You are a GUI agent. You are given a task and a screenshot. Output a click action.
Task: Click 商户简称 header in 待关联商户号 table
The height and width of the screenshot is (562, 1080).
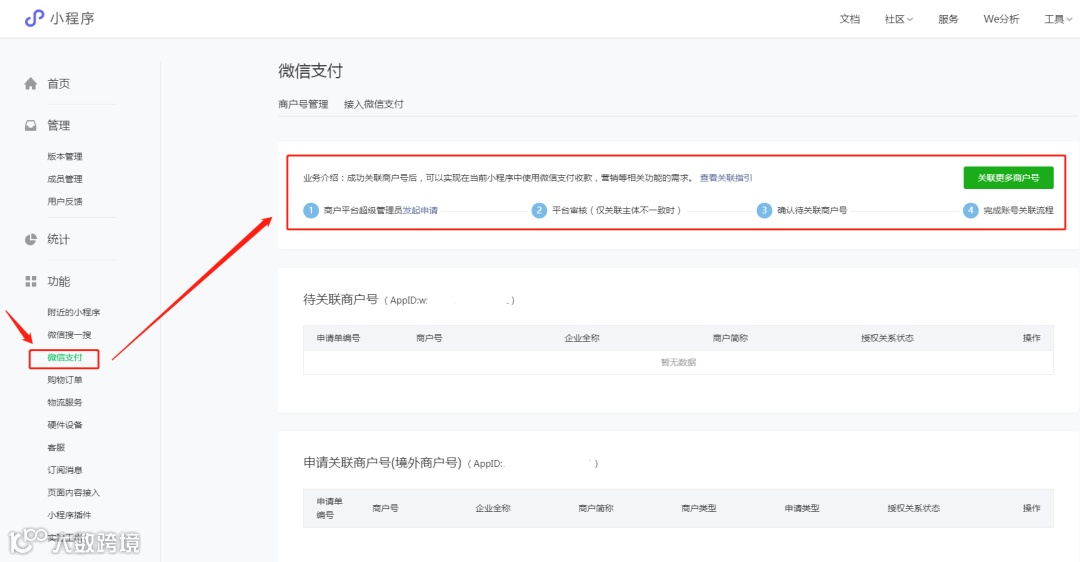(730, 338)
